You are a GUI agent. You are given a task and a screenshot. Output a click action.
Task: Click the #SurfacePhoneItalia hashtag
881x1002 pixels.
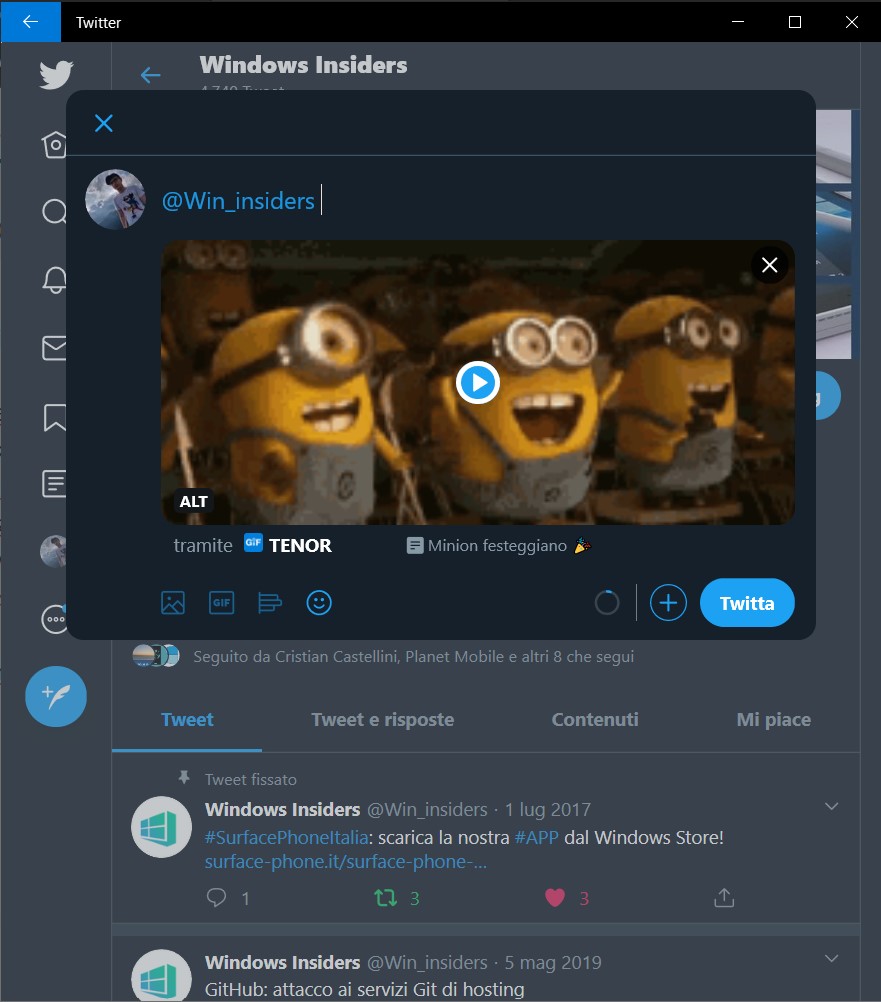tap(286, 838)
